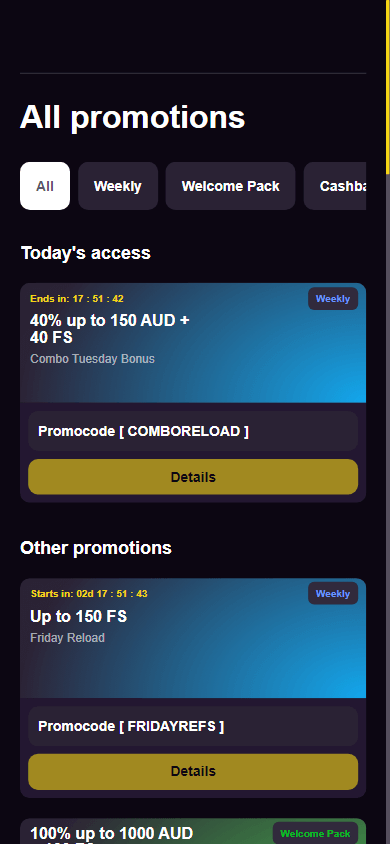Click the 'Starts in' countdown timer
The height and width of the screenshot is (844, 390).
(89, 594)
